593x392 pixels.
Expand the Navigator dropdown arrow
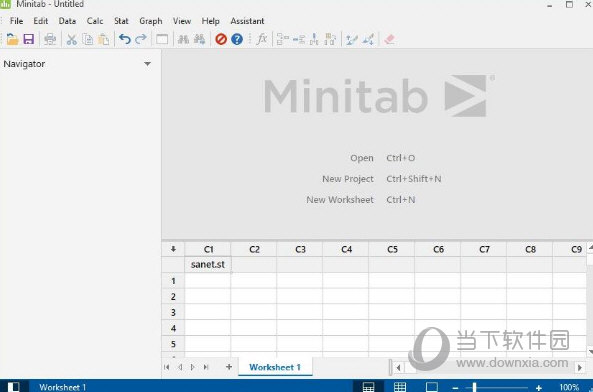click(147, 64)
